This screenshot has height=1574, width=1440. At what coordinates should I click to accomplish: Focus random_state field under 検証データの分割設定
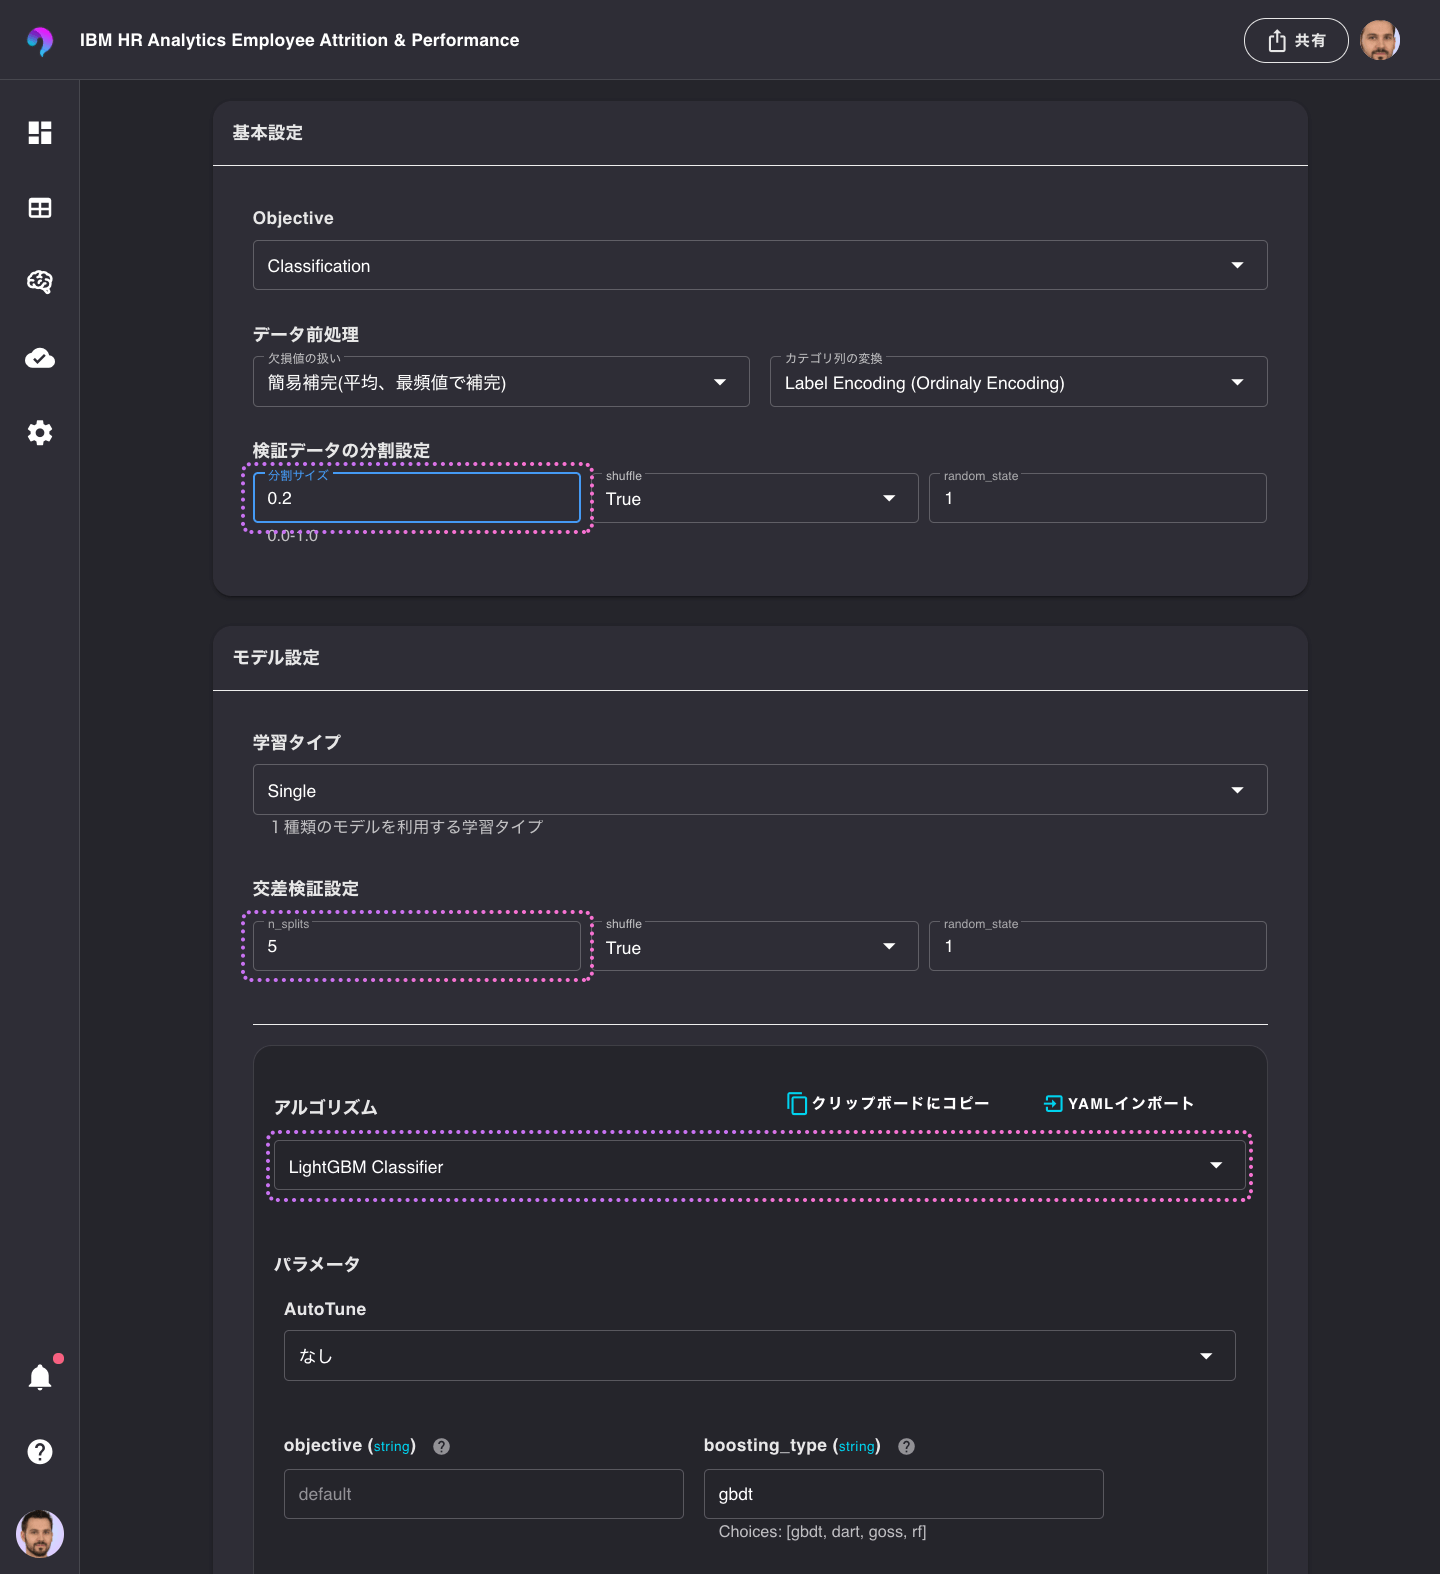click(1098, 498)
